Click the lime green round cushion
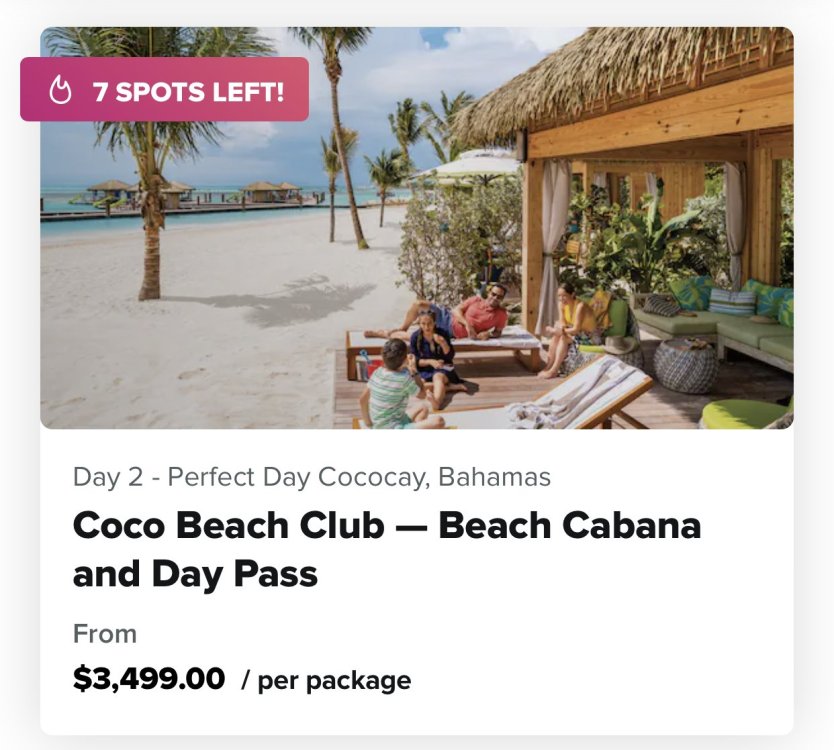Image resolution: width=834 pixels, height=750 pixels. tap(745, 414)
